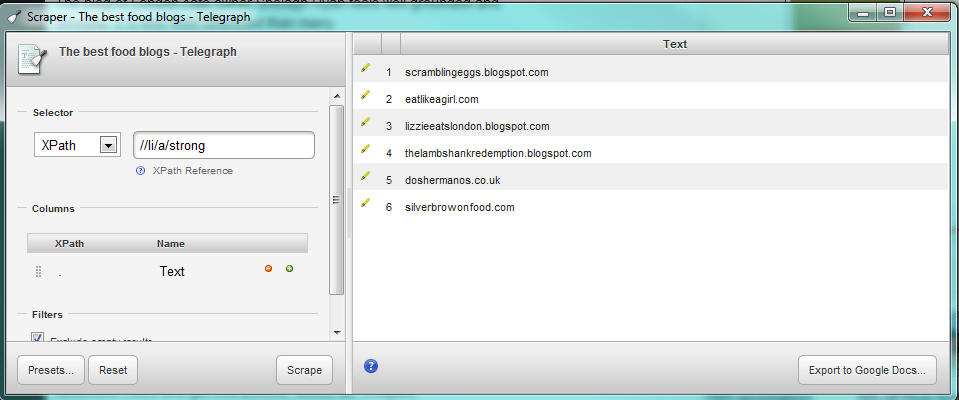Click the //li/a/strong XPath input field
The height and width of the screenshot is (400, 959).
tap(224, 146)
